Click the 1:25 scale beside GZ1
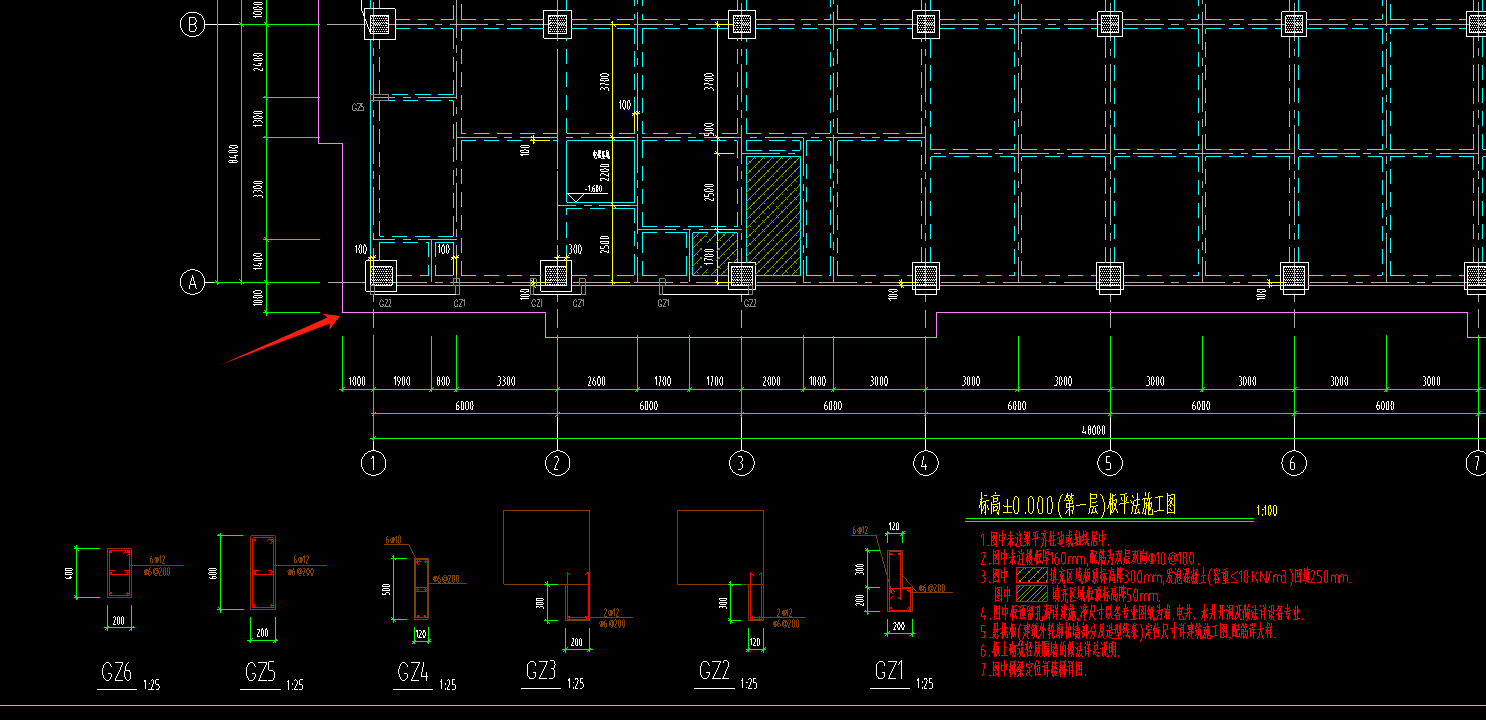Viewport: 1486px width, 720px height. coord(925,685)
